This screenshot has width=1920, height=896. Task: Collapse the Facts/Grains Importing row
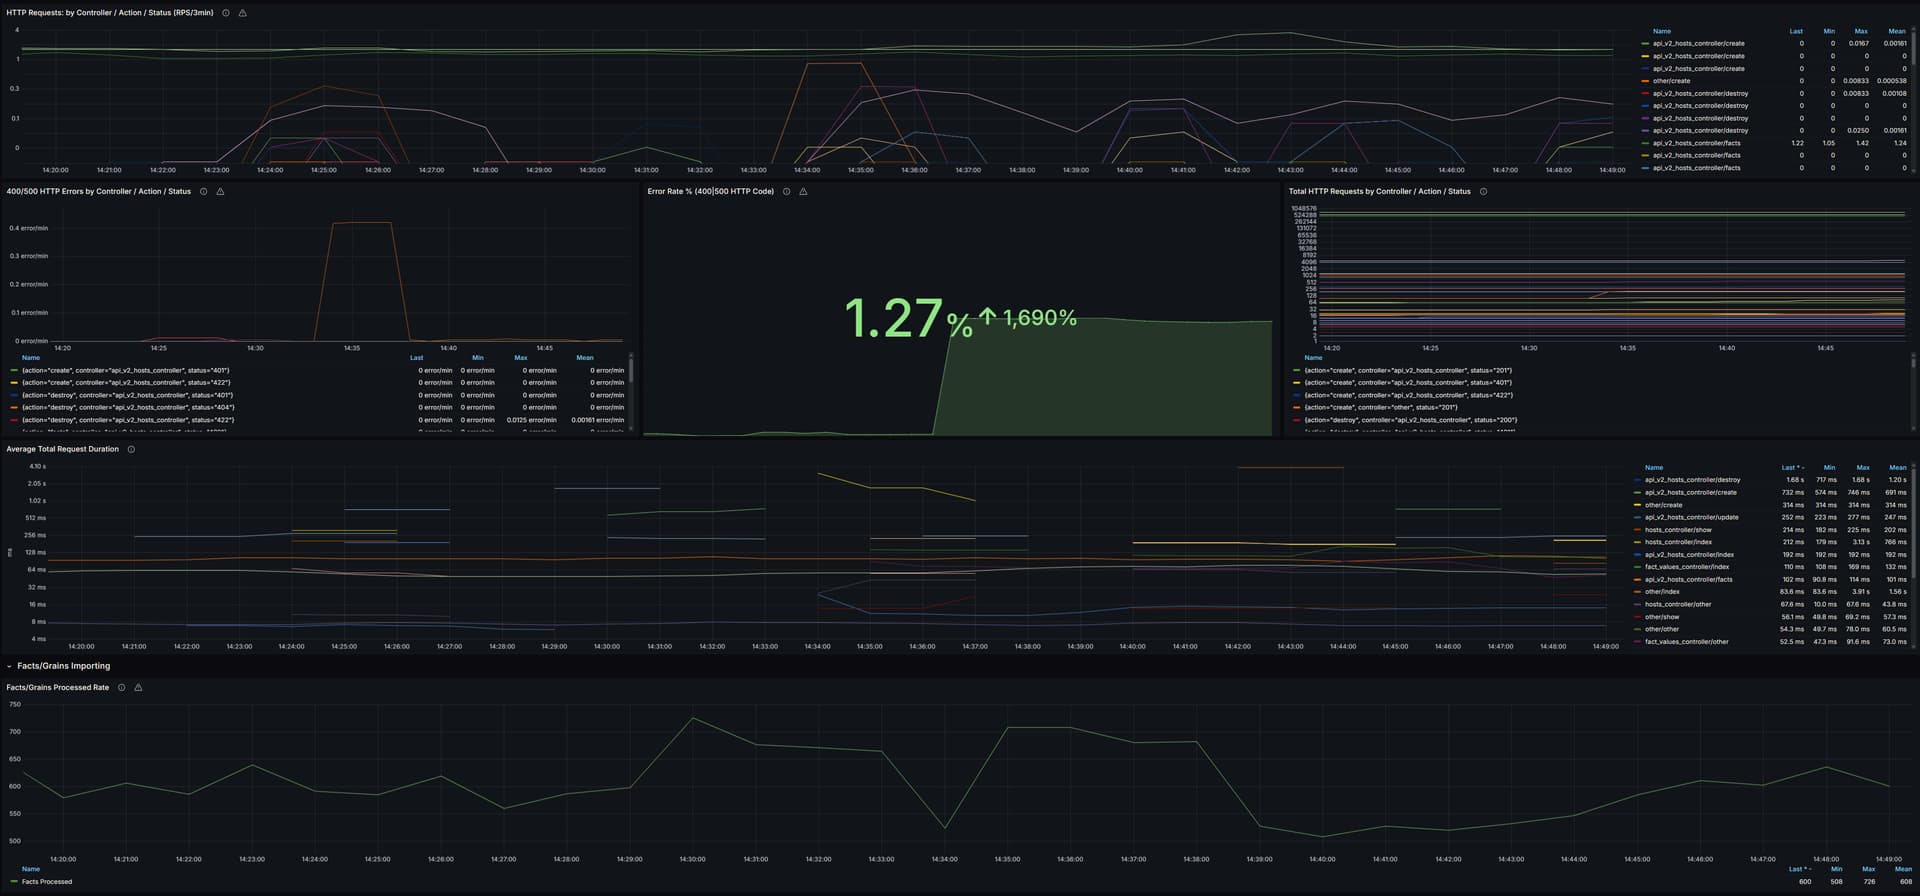tap(10, 666)
